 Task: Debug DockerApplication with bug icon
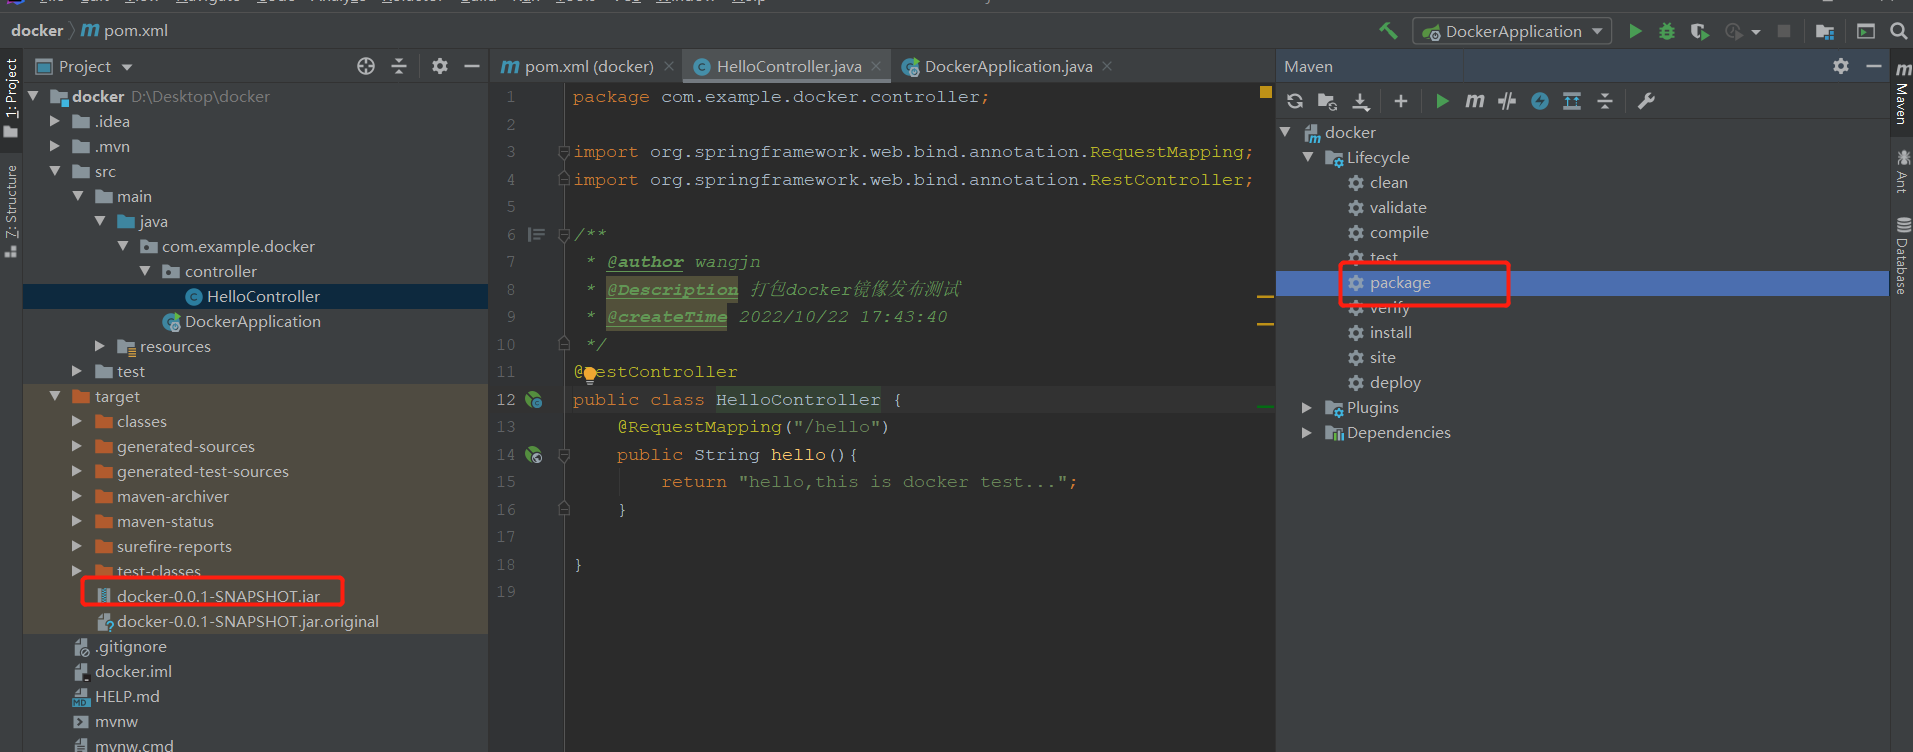click(x=1667, y=31)
